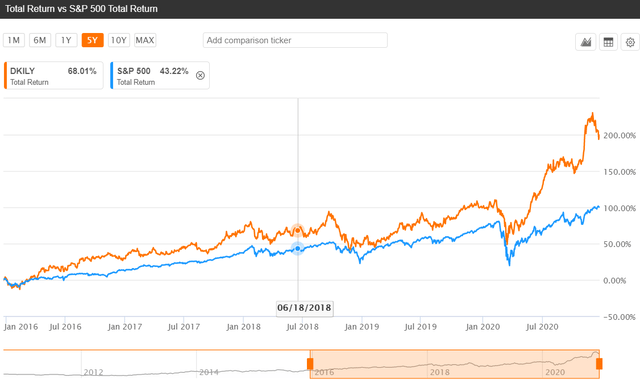Screen dimensions: 640x387
Task: Remove S&P 500 comparison with the X icon
Action: click(x=200, y=76)
